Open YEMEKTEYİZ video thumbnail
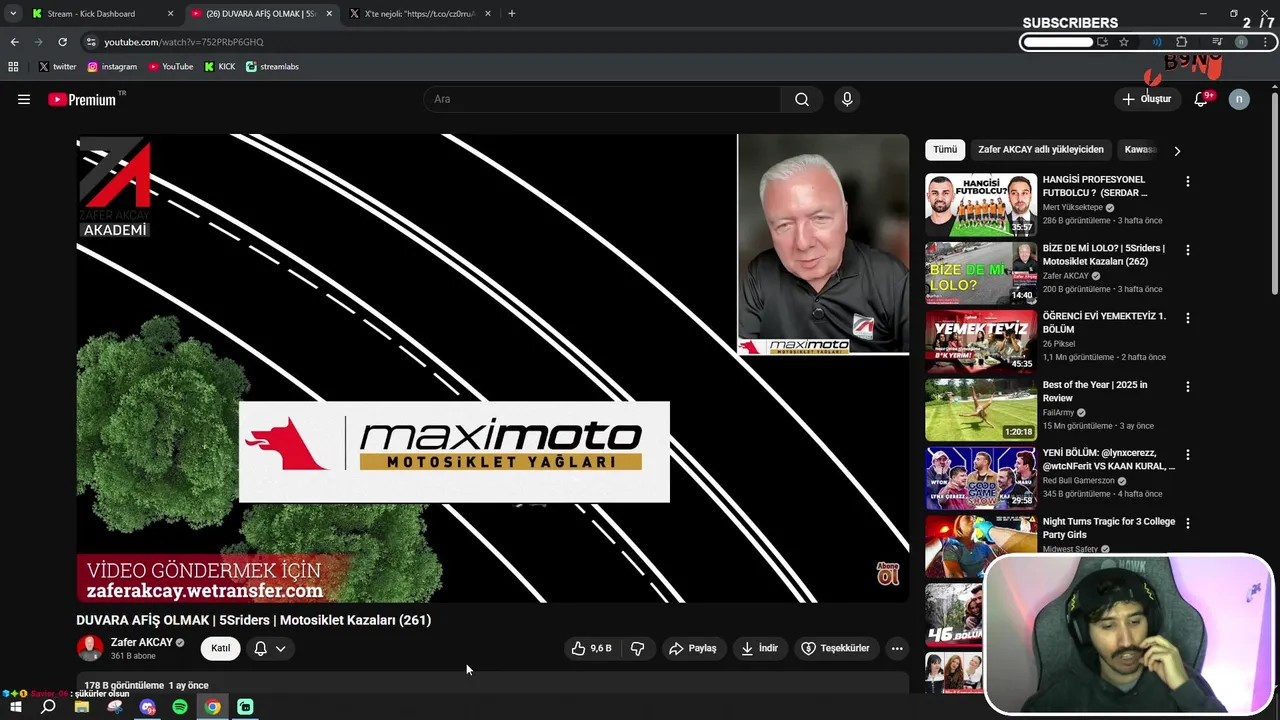The image size is (1280, 720). tap(981, 341)
